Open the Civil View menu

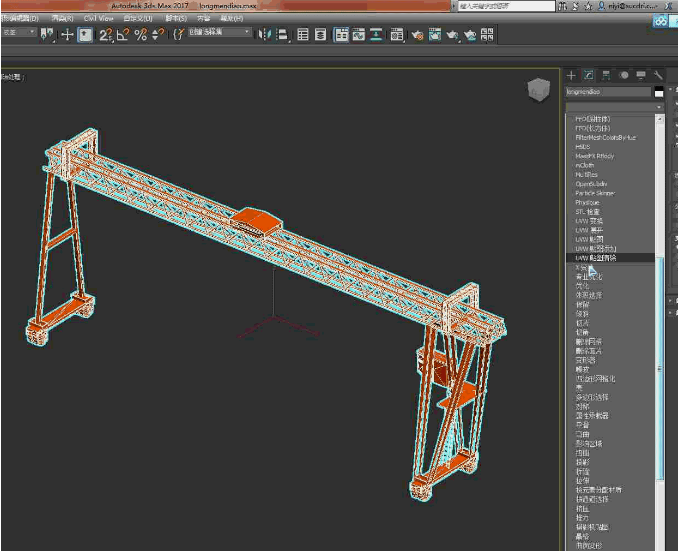[x=98, y=18]
